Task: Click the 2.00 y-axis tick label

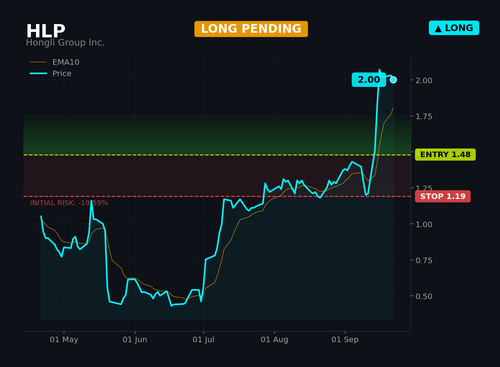Action: (424, 80)
